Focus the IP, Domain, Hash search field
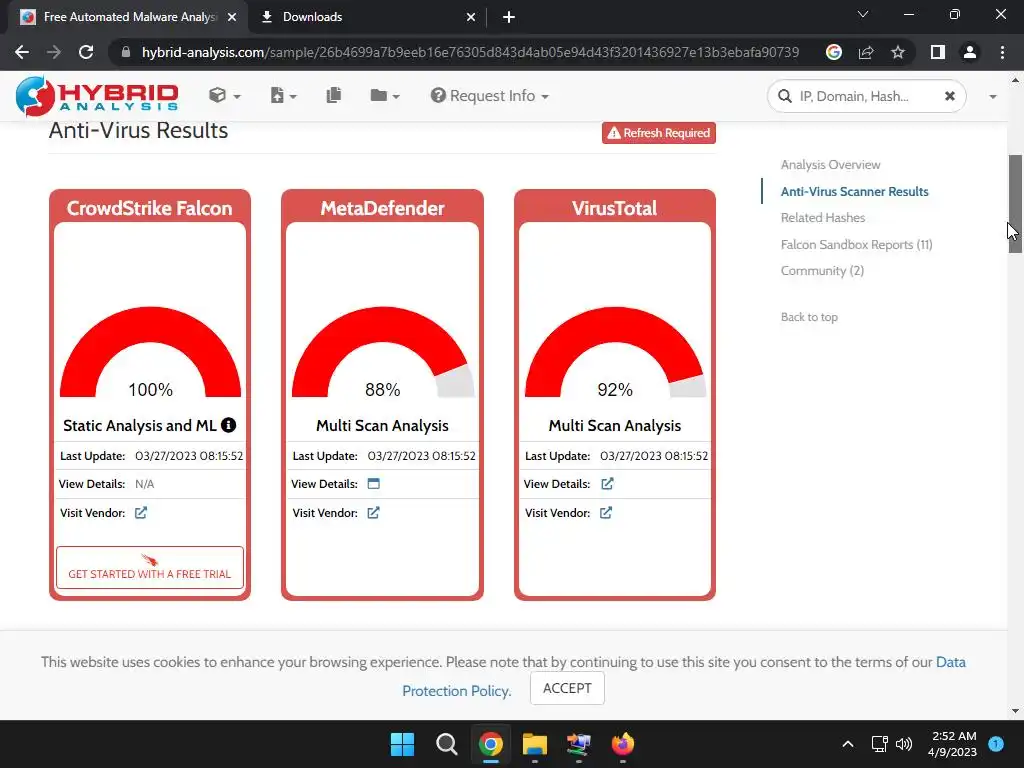Viewport: 1024px width, 768px height. click(x=866, y=97)
